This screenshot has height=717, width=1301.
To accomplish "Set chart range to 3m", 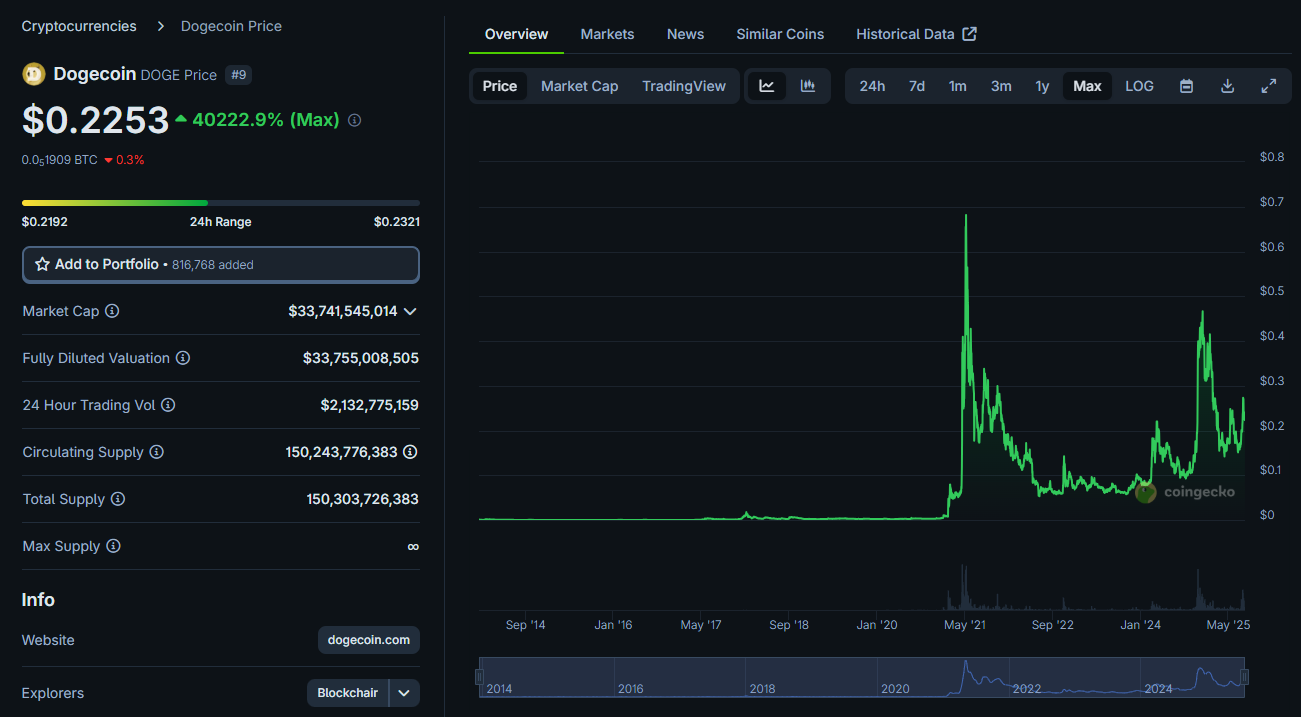I will (1001, 86).
